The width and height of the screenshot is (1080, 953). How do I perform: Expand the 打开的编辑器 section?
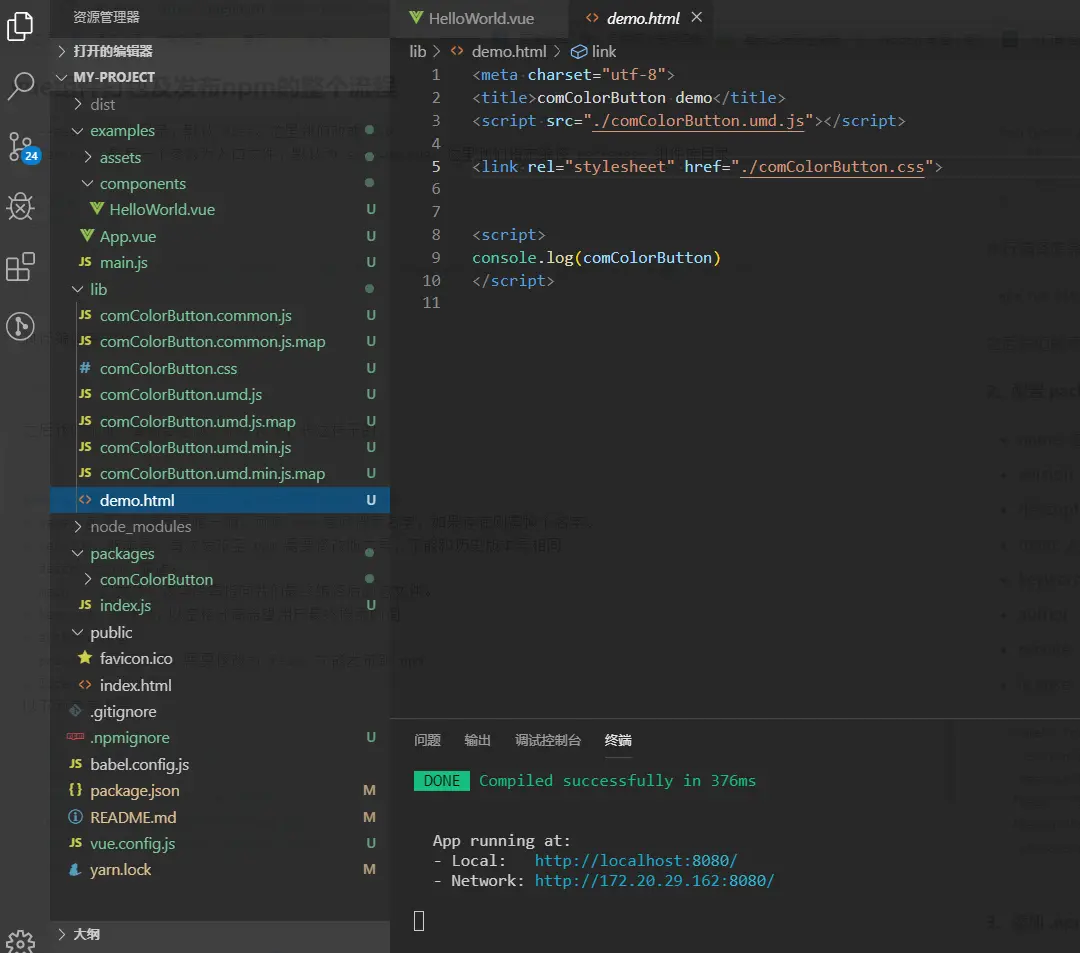(x=220, y=51)
